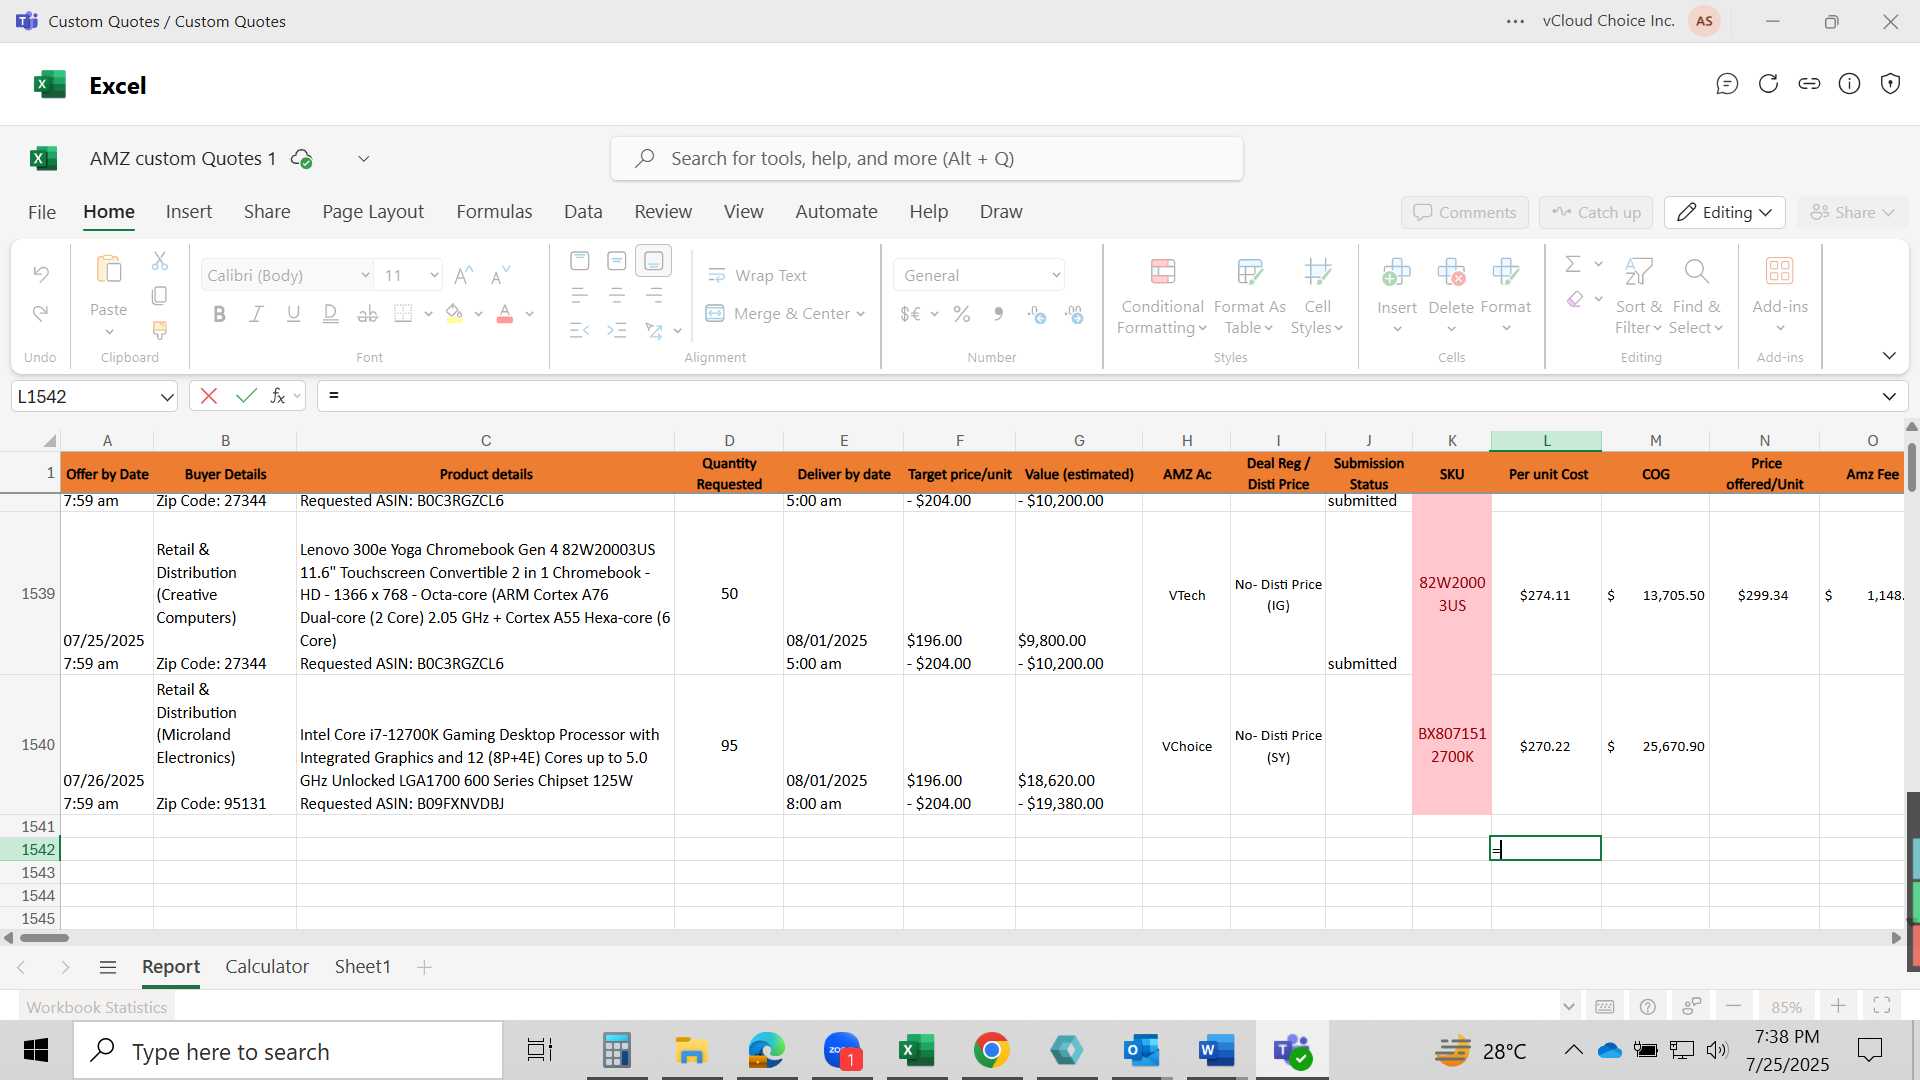Click the Align Right icon
Screen dimensions: 1920x1080
tap(654, 295)
